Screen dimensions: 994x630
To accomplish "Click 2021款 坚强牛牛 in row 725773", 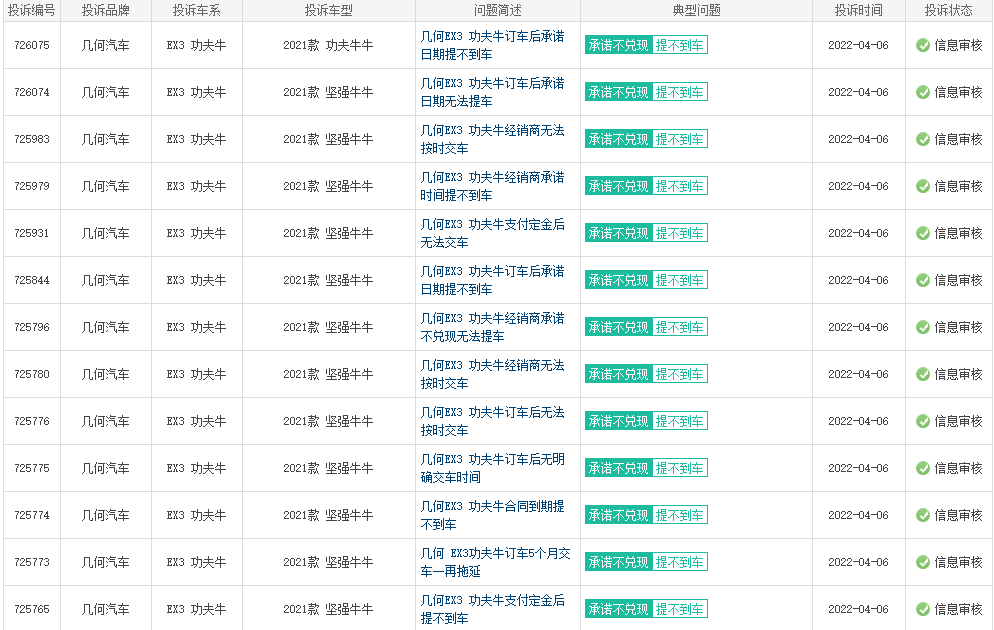I will [x=328, y=562].
